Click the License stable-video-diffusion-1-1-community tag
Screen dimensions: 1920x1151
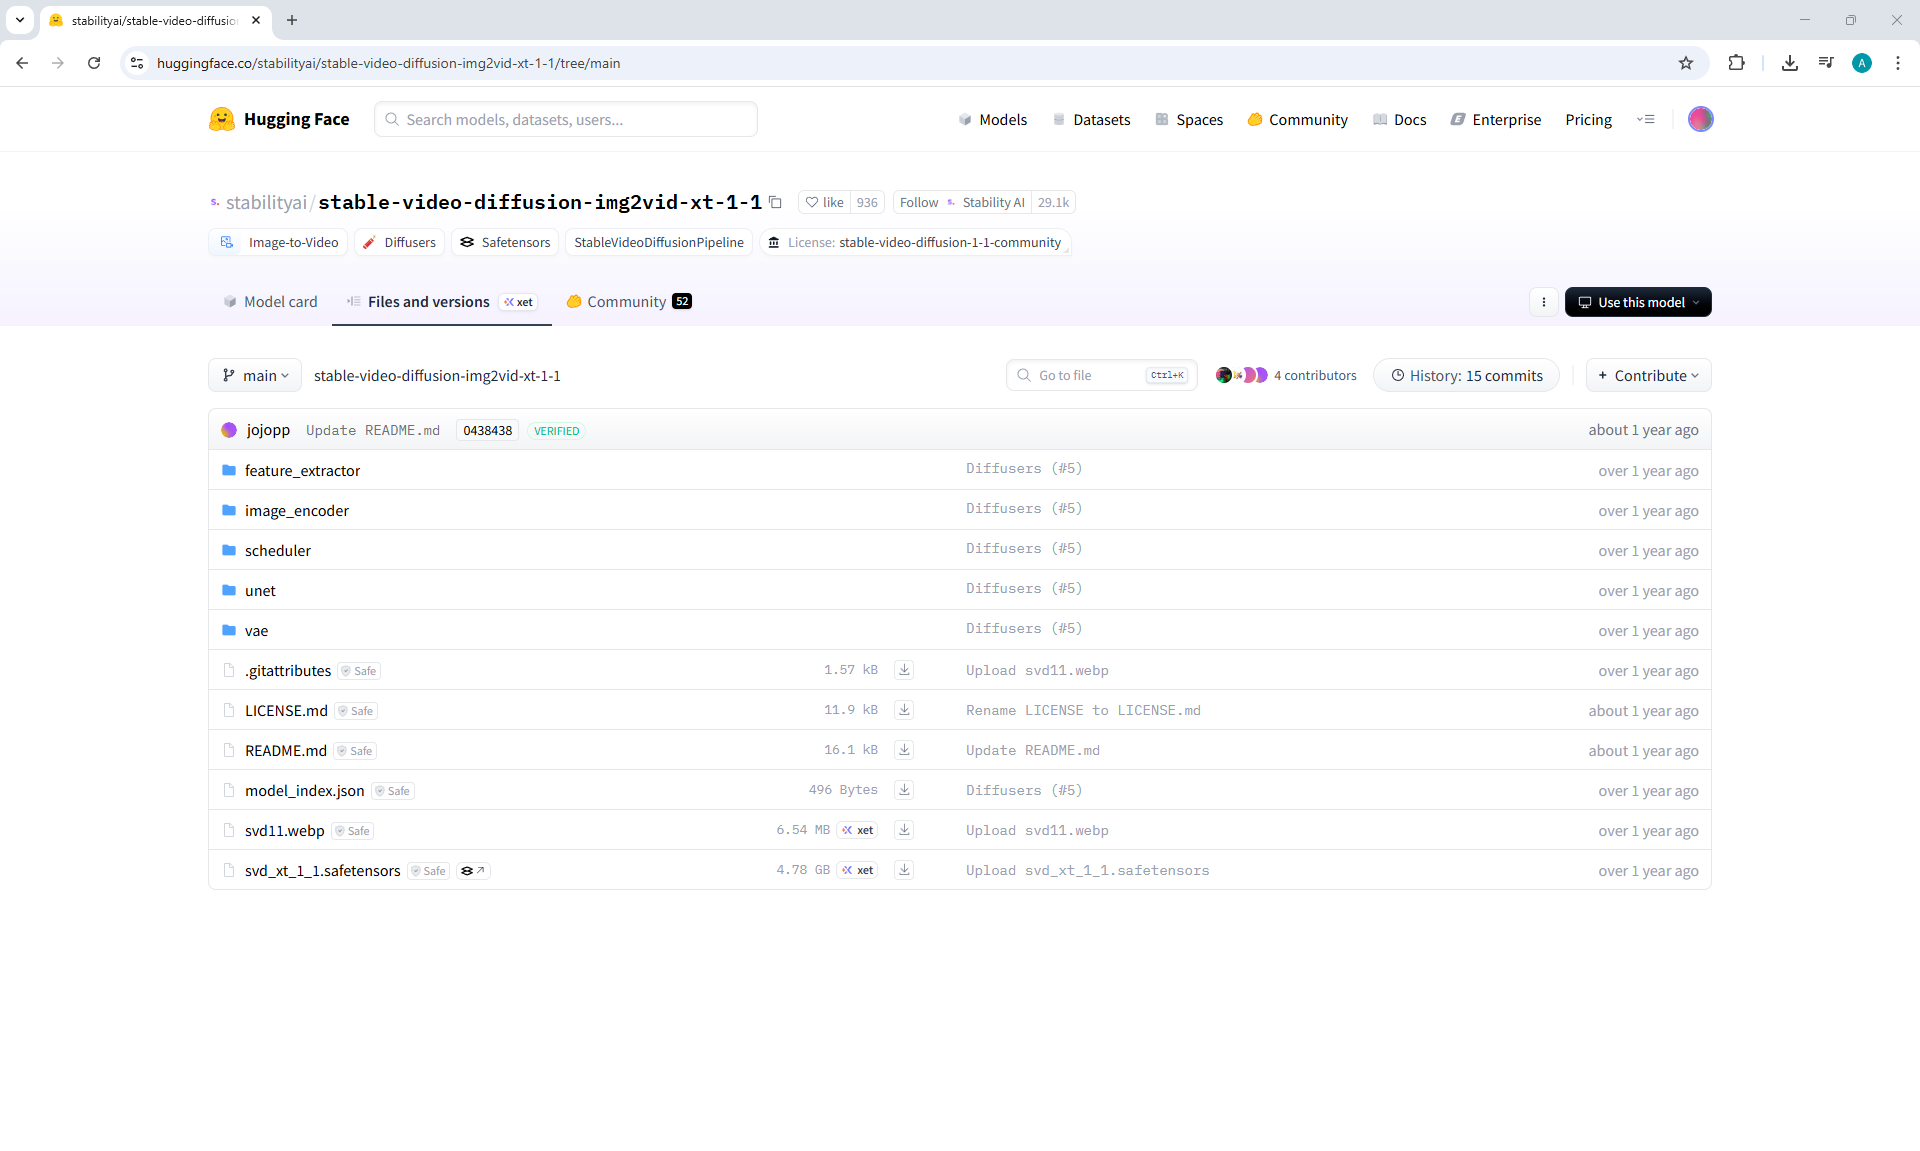(914, 242)
